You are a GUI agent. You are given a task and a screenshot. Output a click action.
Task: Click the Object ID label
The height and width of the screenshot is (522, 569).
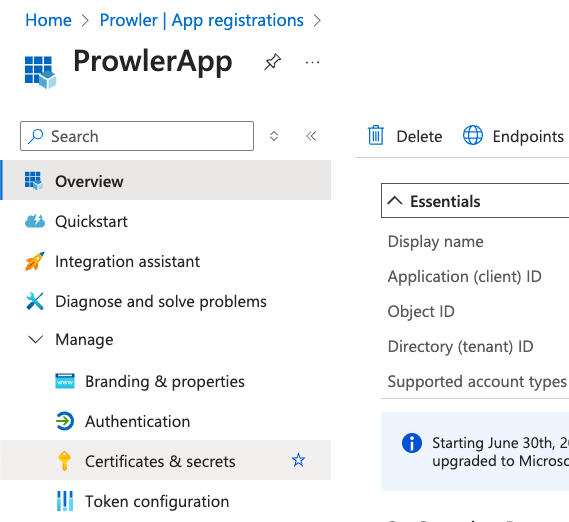(x=421, y=311)
